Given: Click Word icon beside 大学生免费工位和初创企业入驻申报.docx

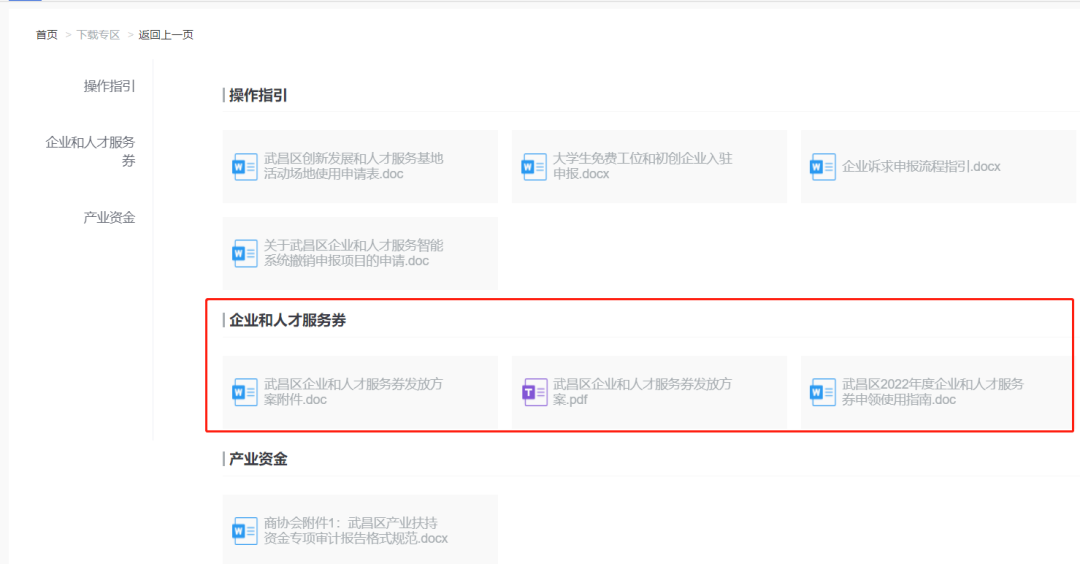Looking at the screenshot, I should [x=534, y=166].
